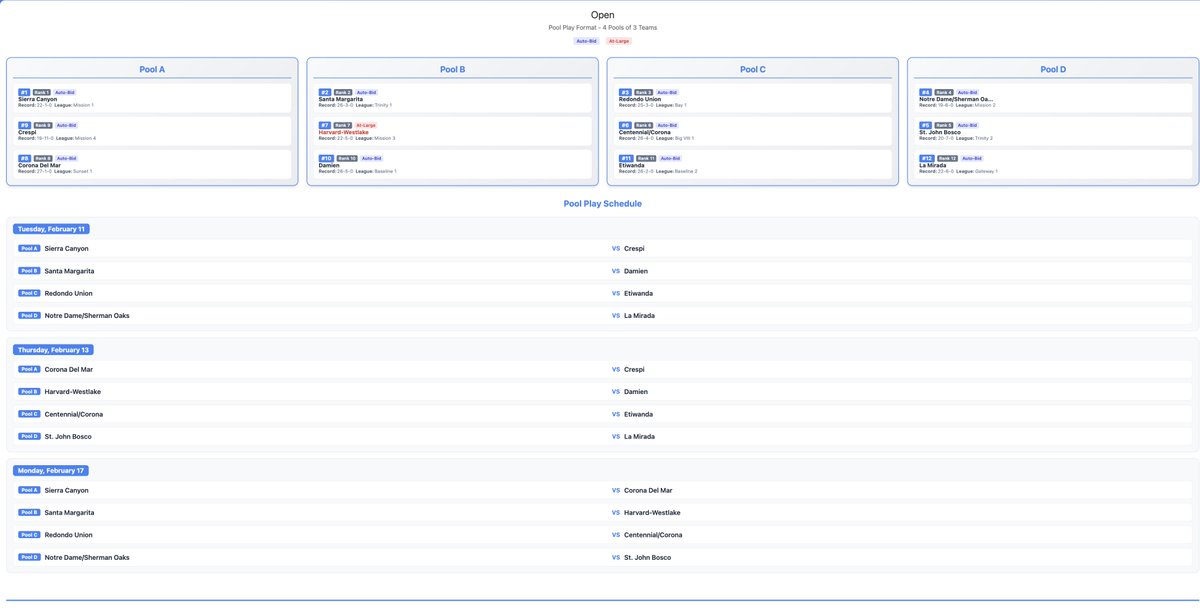Click the #10 seed badge for Damien

click(x=325, y=158)
